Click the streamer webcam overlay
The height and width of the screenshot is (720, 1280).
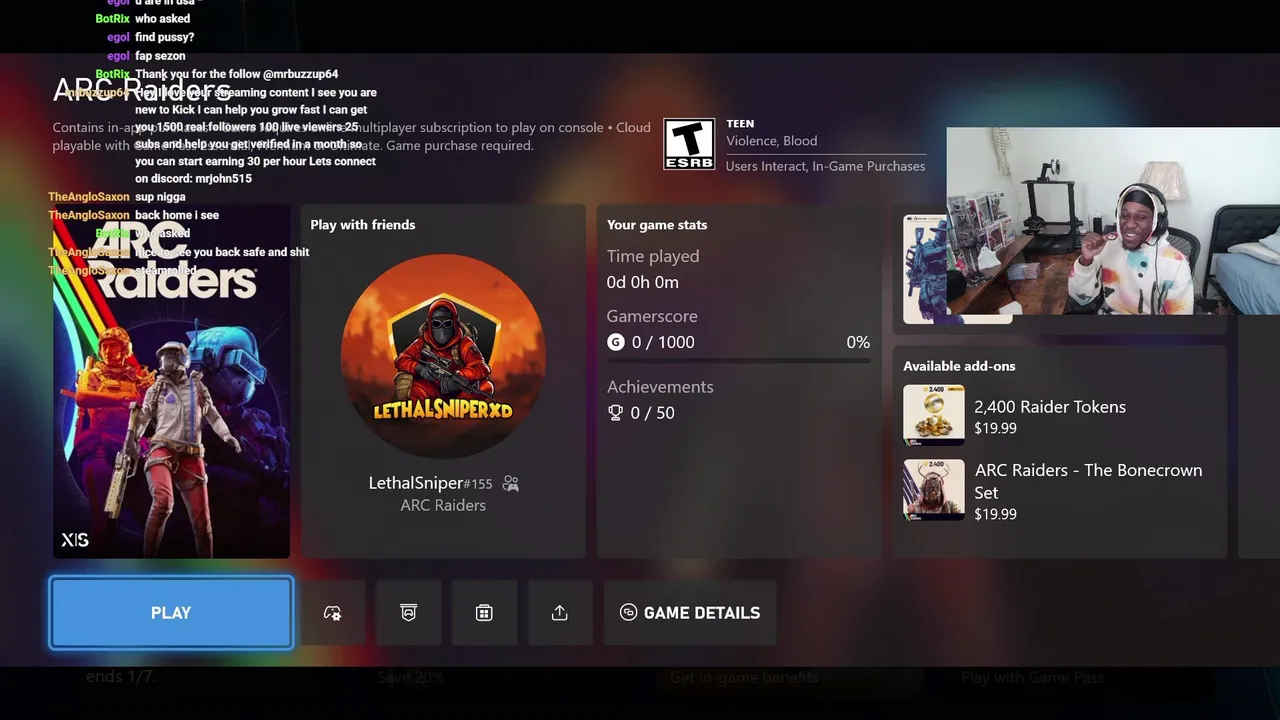click(1113, 221)
